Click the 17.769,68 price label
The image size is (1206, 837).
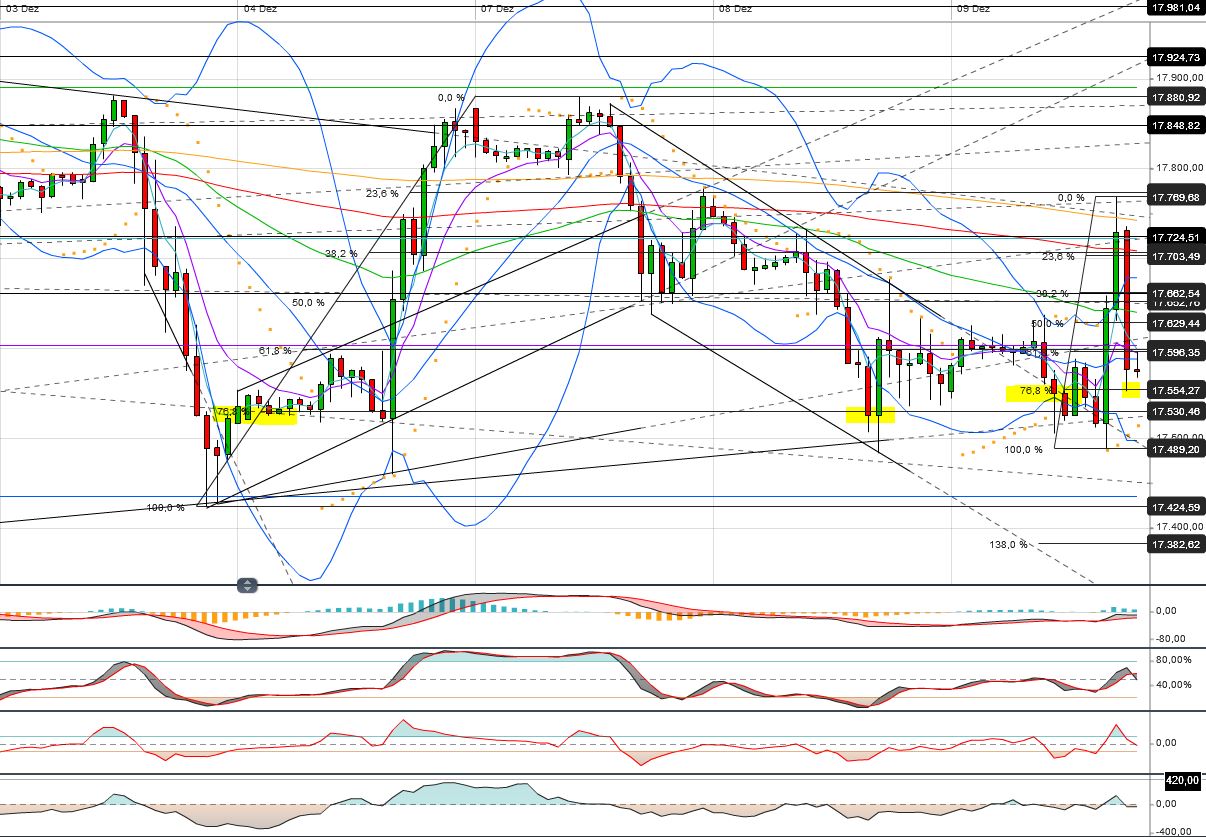click(1175, 197)
